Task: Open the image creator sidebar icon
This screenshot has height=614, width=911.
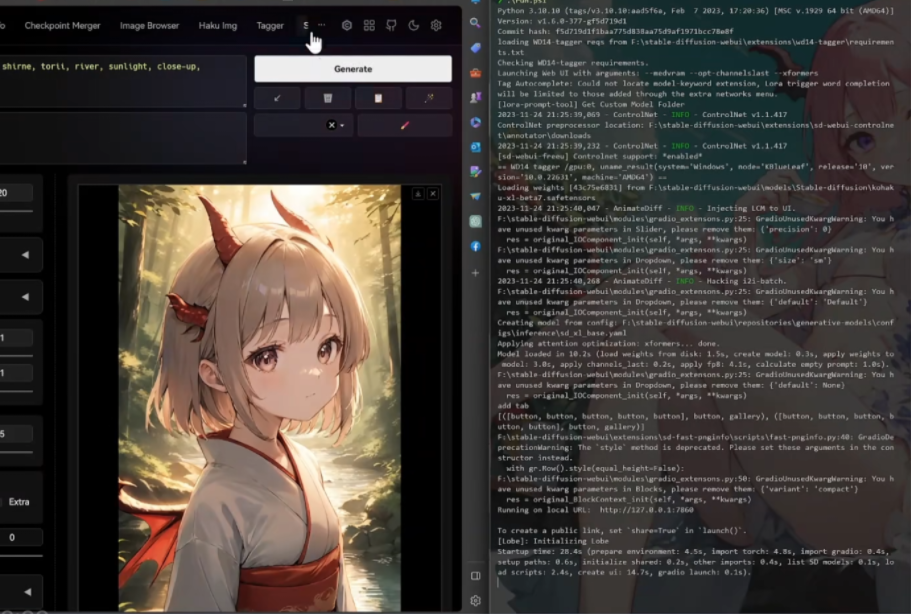Action: [x=475, y=171]
